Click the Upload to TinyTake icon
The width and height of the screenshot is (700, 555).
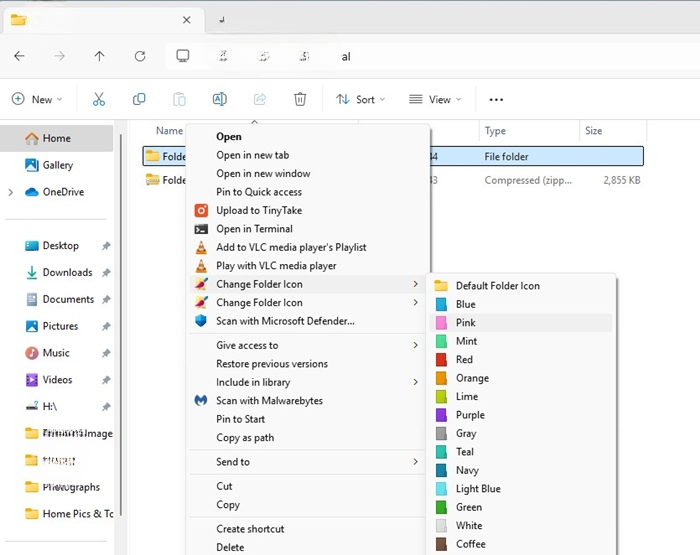click(x=201, y=210)
